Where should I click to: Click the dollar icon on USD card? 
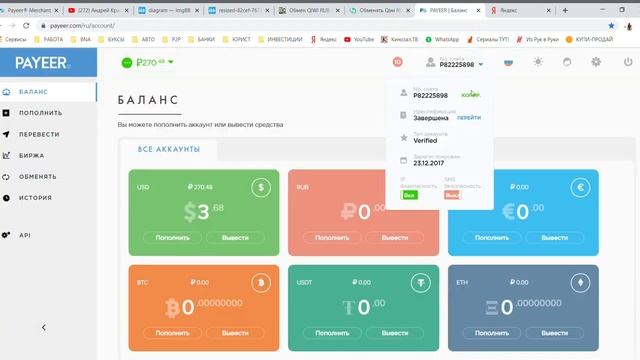point(261,188)
